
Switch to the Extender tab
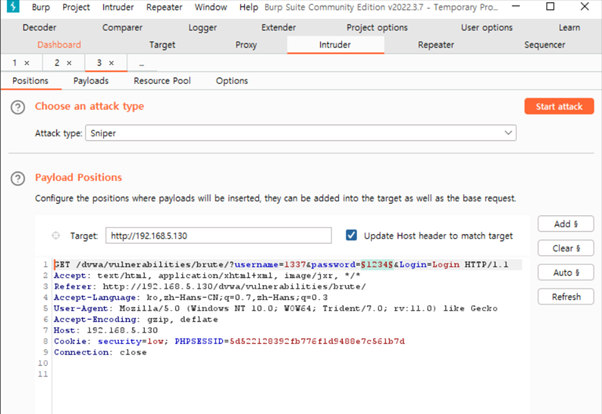[x=278, y=28]
